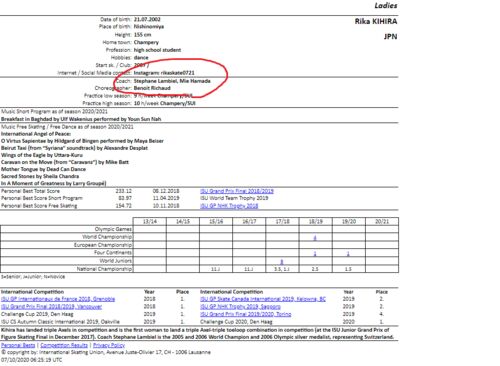
Task: Open the Privacy Policy footer link
Action: click(x=109, y=345)
